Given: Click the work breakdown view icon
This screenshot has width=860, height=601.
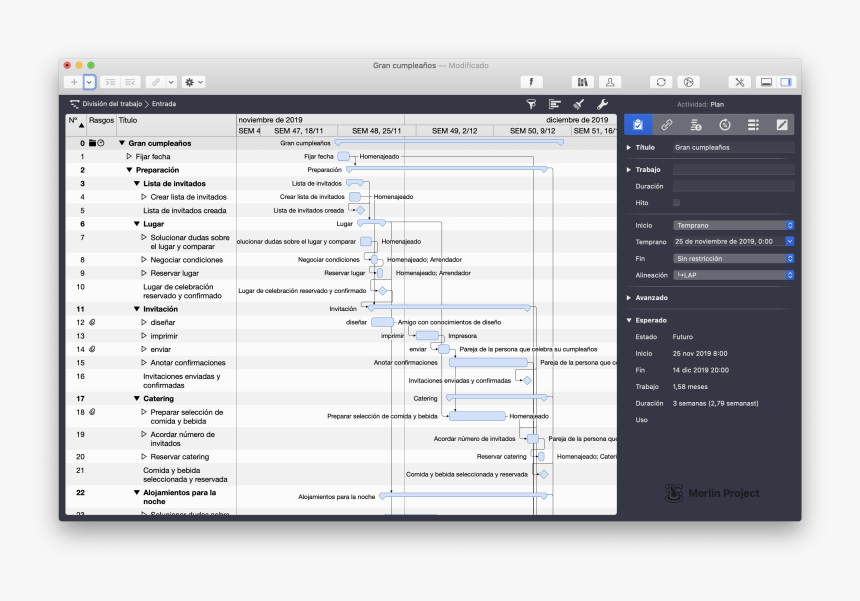Looking at the screenshot, I should (75, 104).
